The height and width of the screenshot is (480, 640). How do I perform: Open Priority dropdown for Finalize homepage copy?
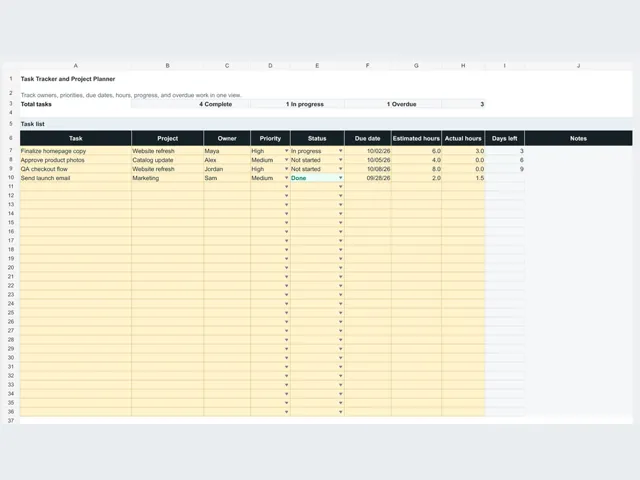(x=286, y=151)
